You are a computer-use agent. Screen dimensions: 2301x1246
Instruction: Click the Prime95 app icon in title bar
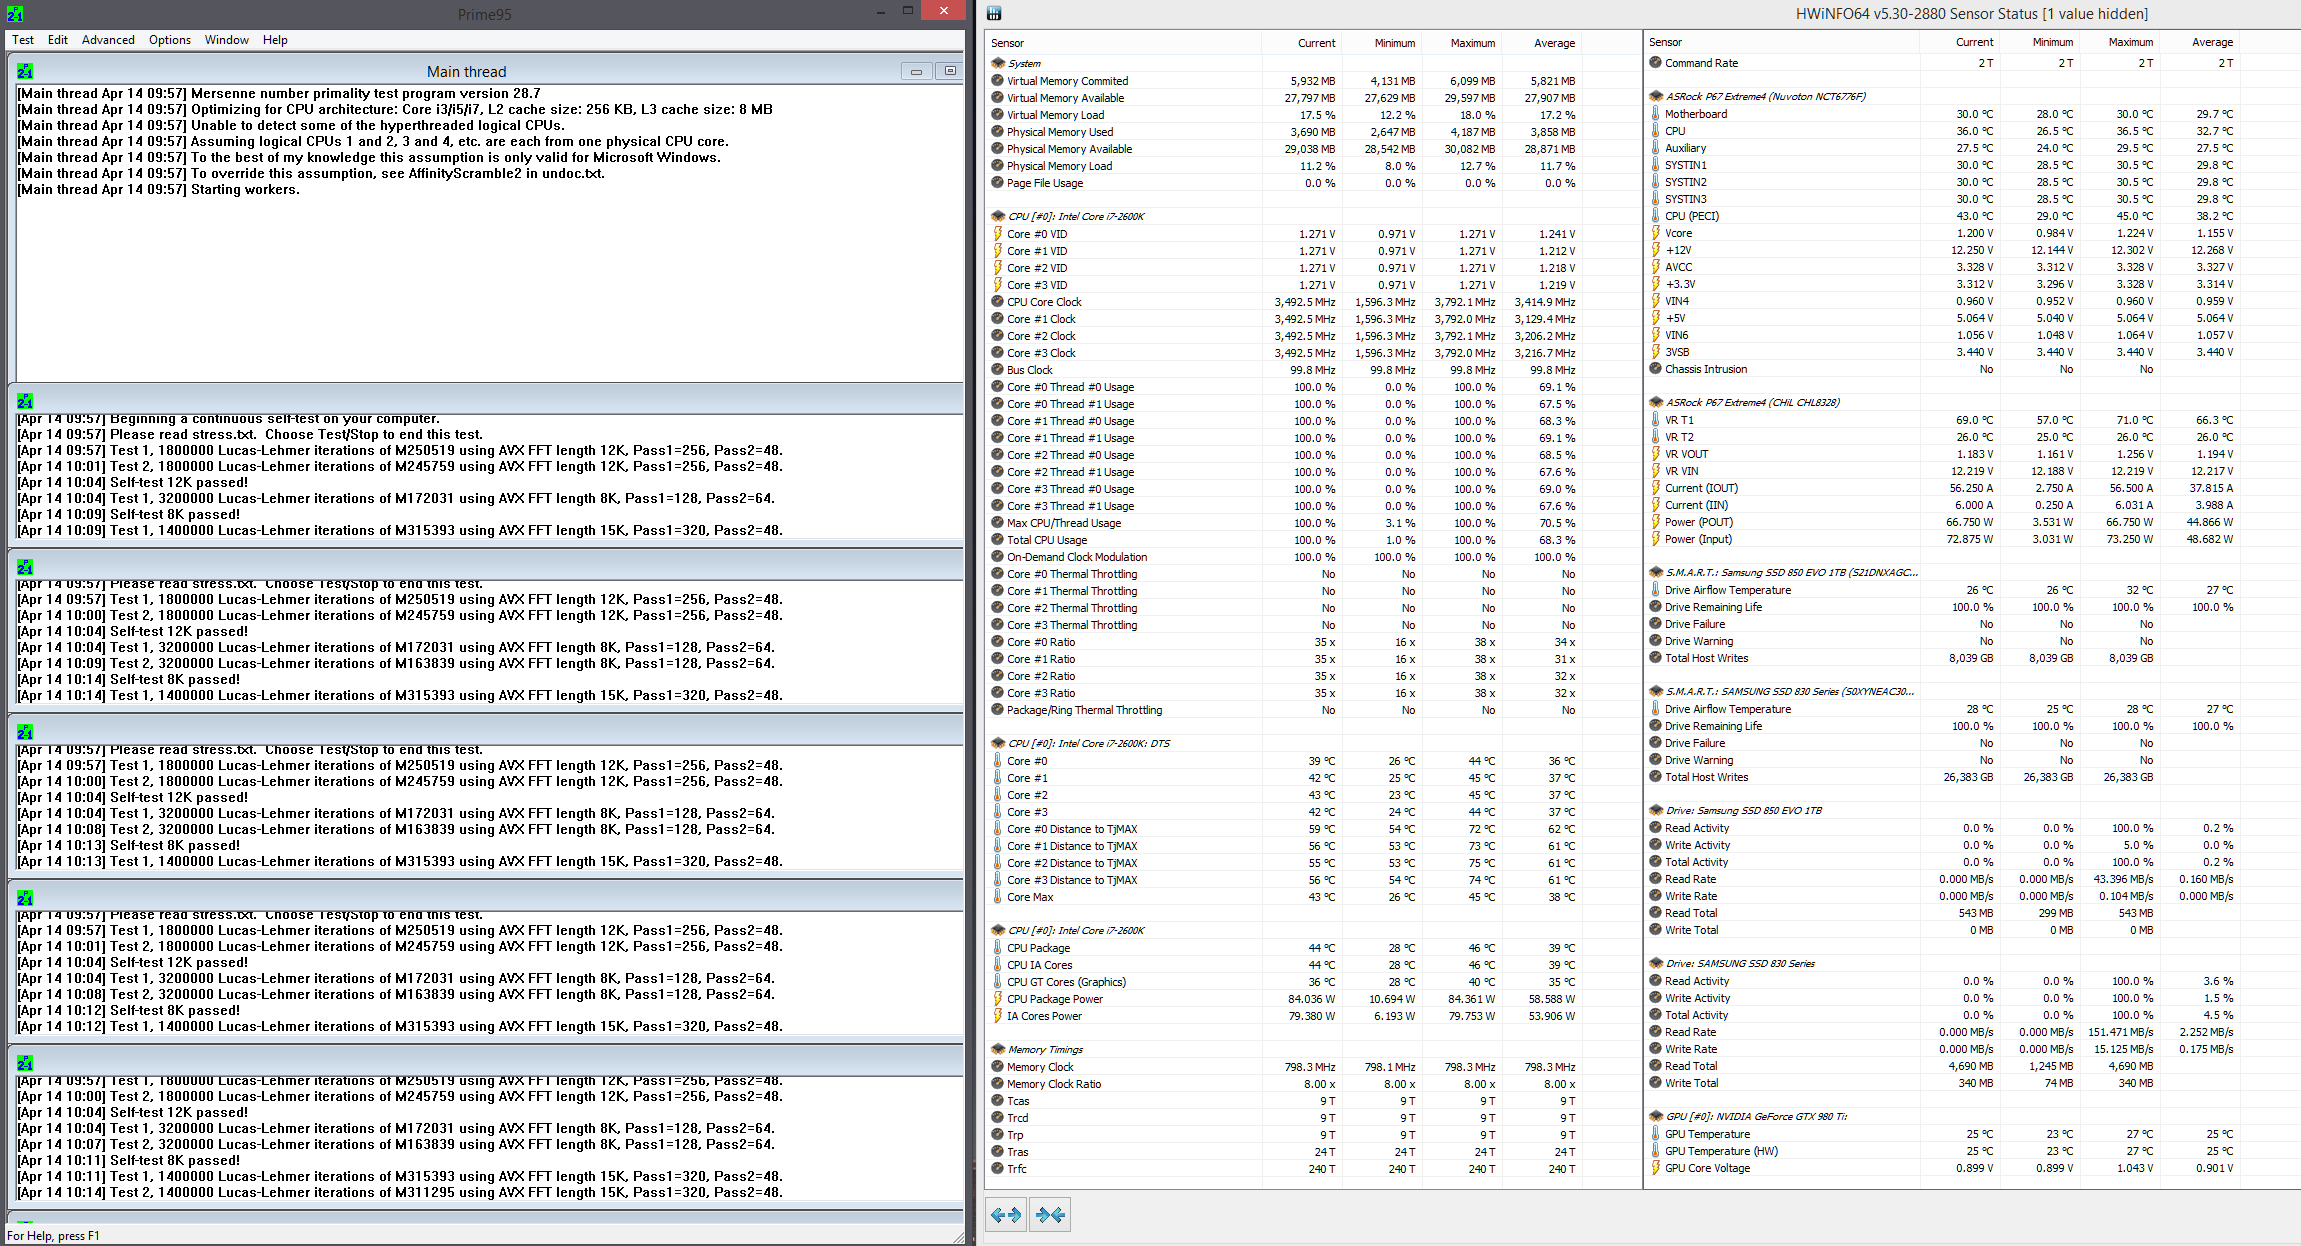pyautogui.click(x=15, y=14)
